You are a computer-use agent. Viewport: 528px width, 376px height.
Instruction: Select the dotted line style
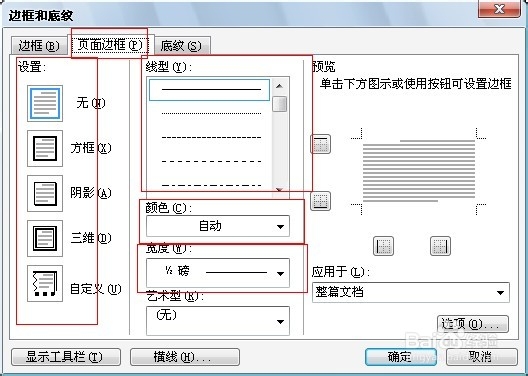211,113
